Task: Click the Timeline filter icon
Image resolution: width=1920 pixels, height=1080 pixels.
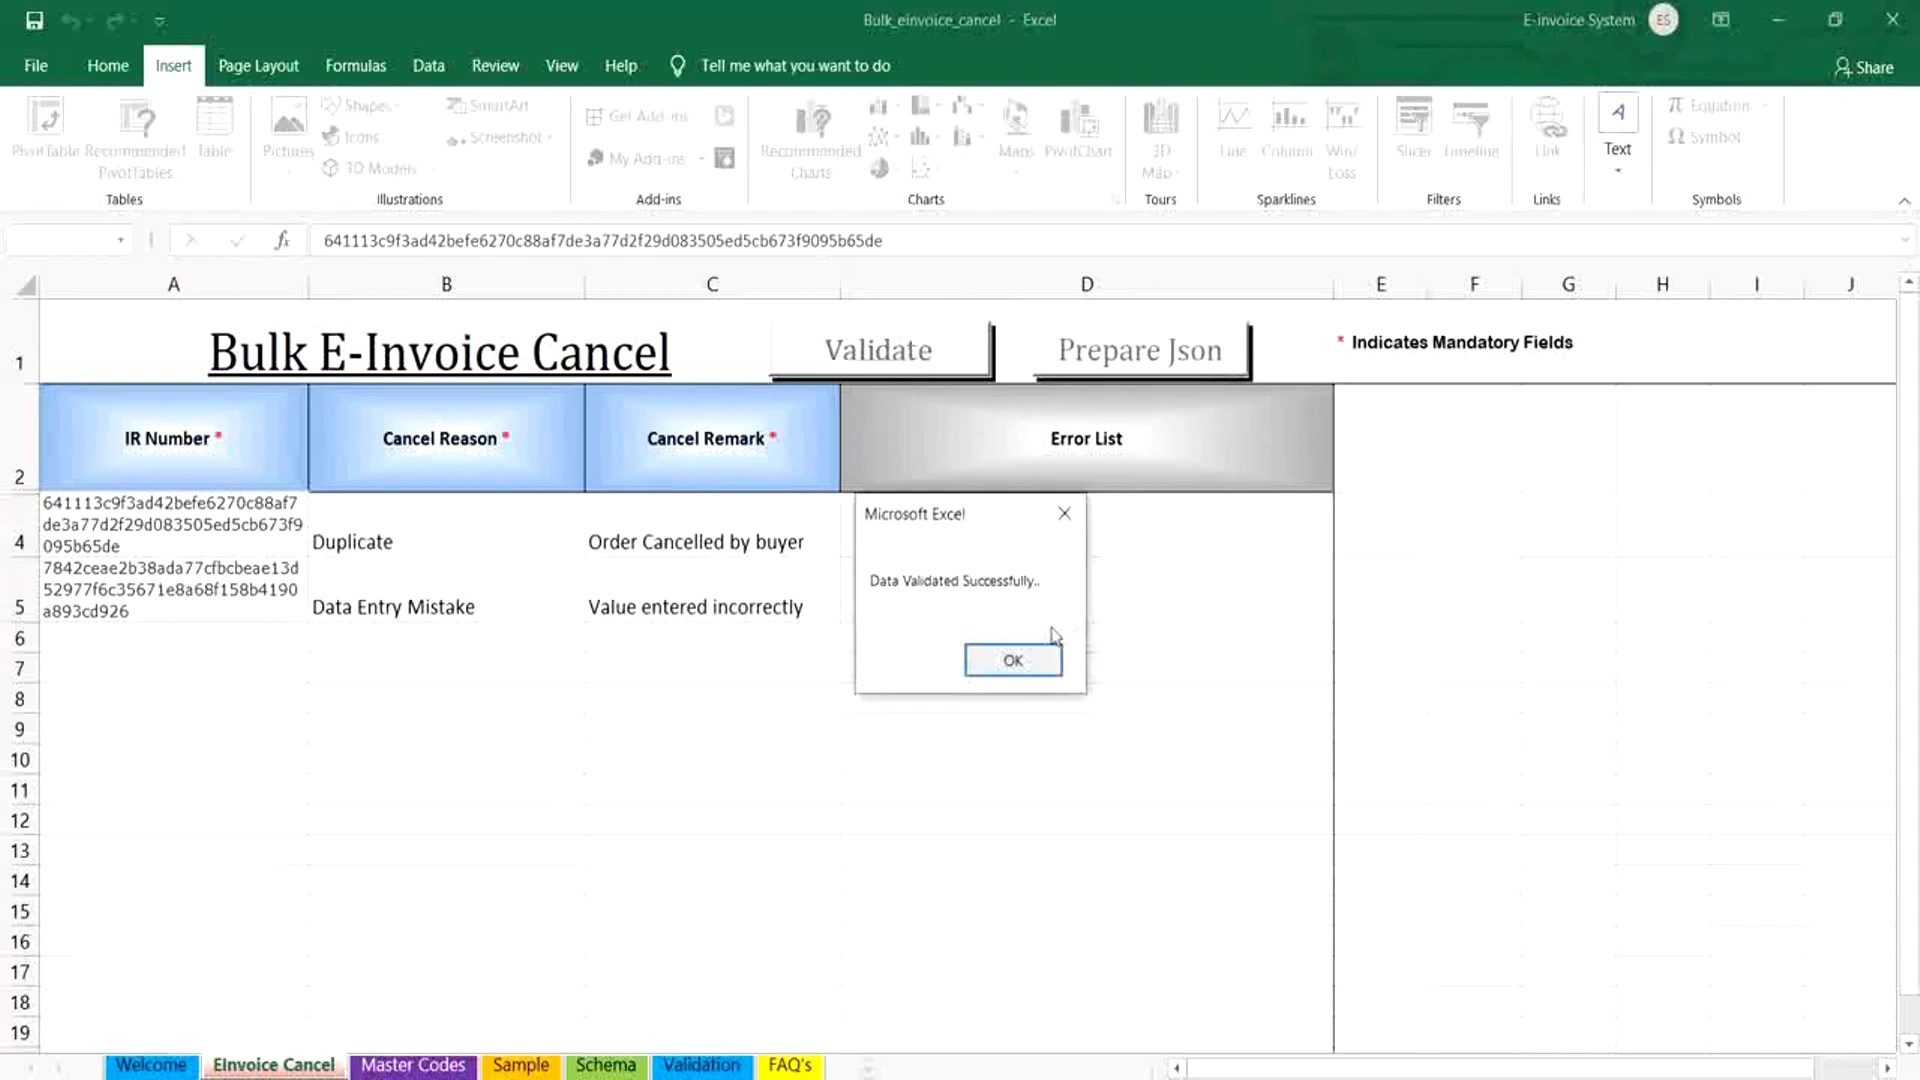Action: [1470, 128]
